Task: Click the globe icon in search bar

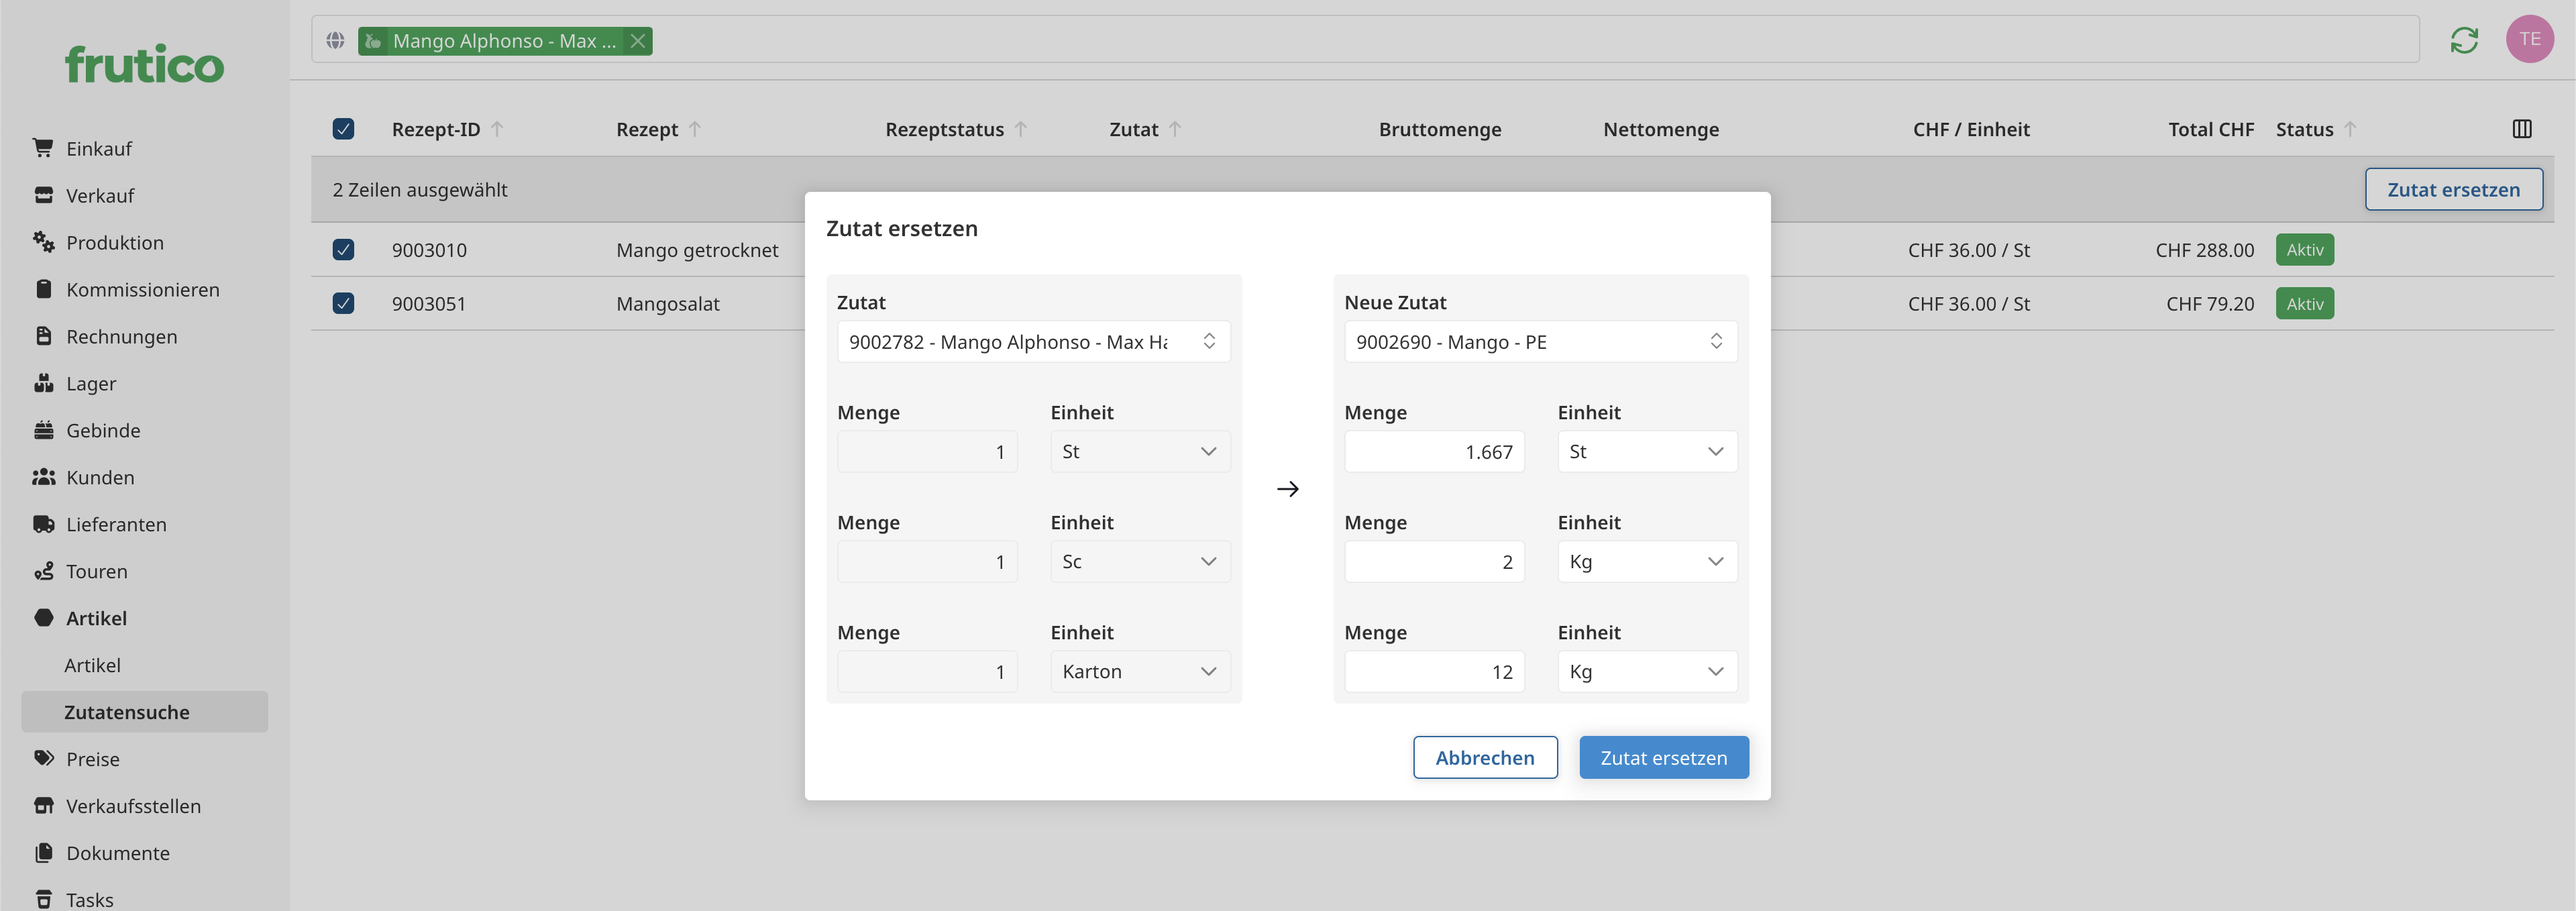Action: tap(335, 41)
